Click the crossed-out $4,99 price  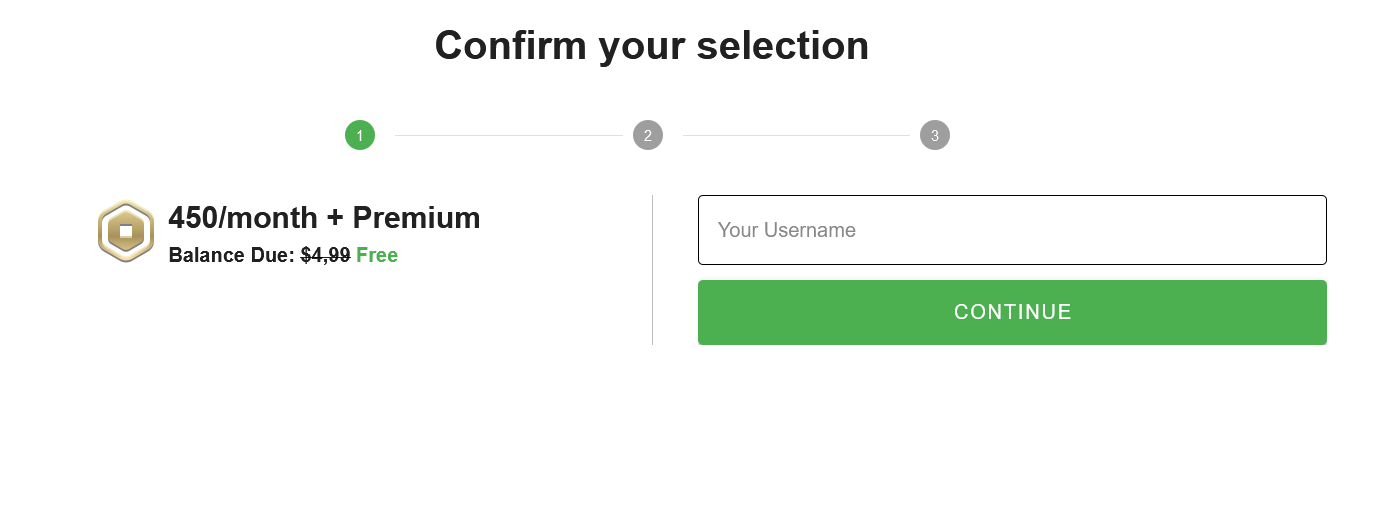coord(325,255)
